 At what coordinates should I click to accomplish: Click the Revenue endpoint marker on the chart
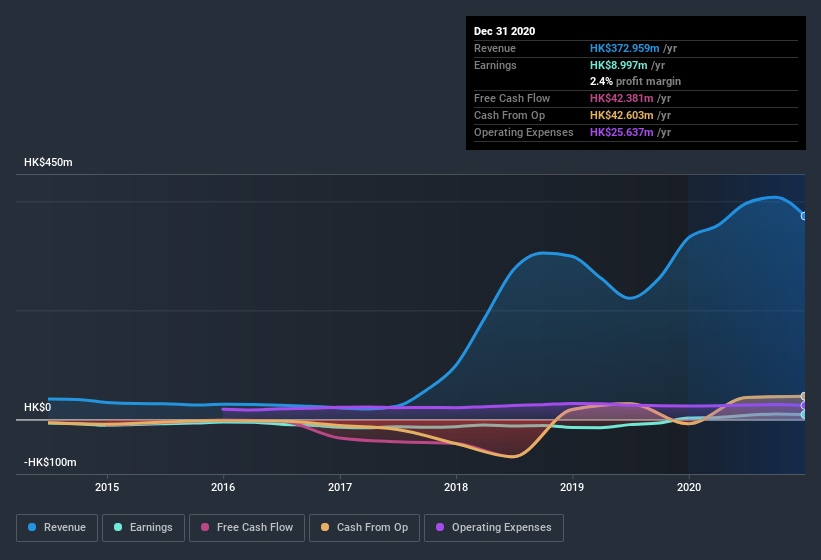804,216
